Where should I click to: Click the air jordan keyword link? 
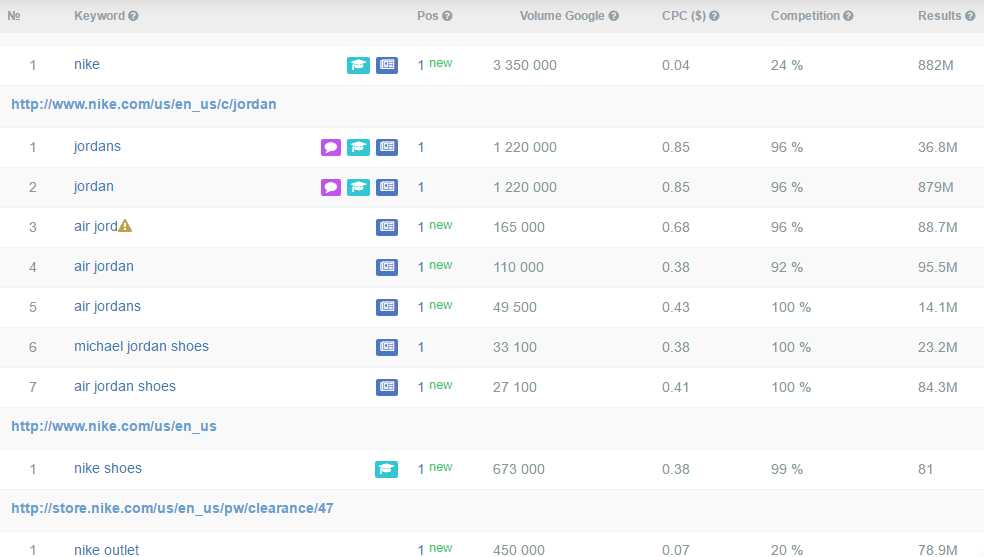pos(104,267)
